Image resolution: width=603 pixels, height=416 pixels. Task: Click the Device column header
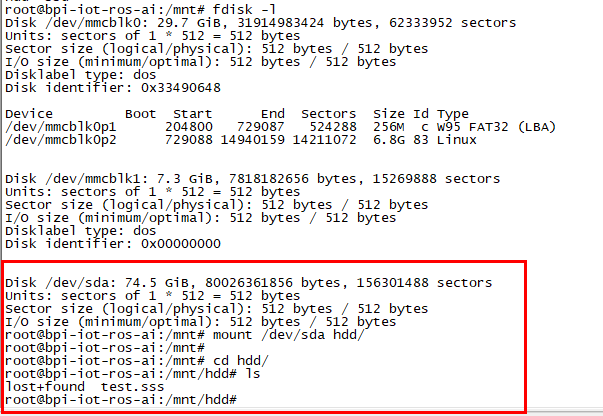[31, 114]
